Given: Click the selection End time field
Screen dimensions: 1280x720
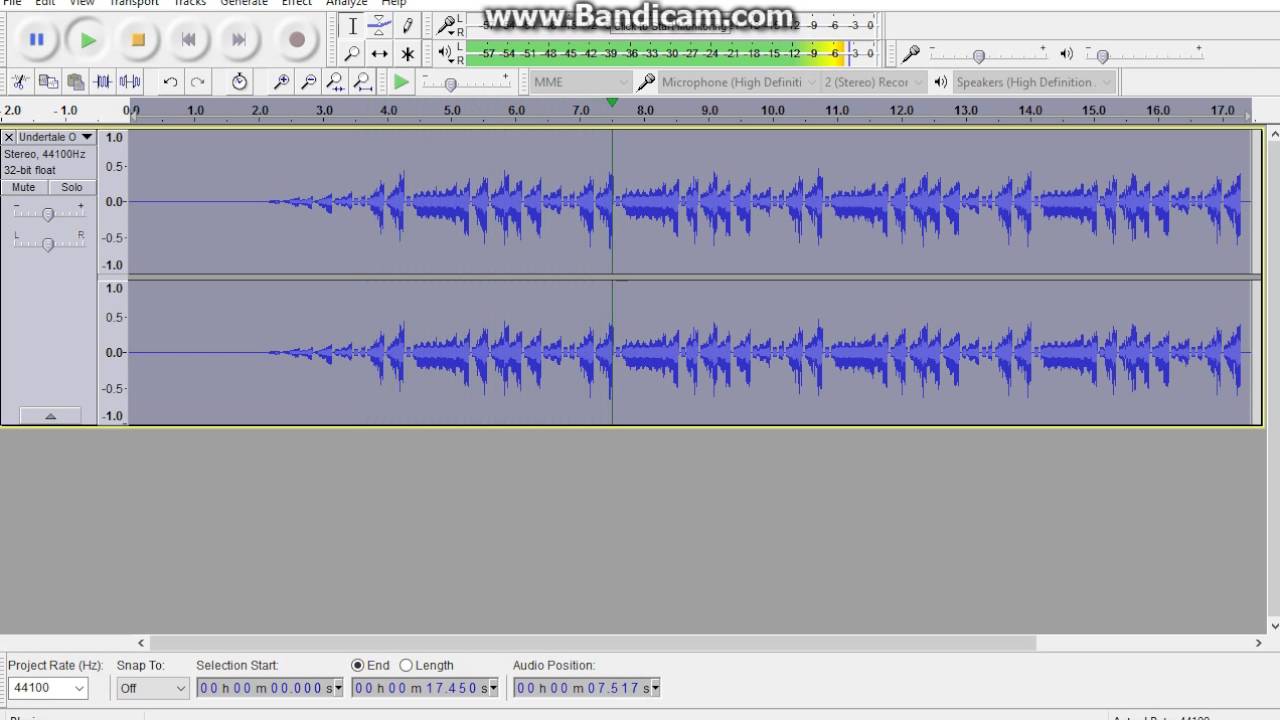Looking at the screenshot, I should tap(425, 688).
